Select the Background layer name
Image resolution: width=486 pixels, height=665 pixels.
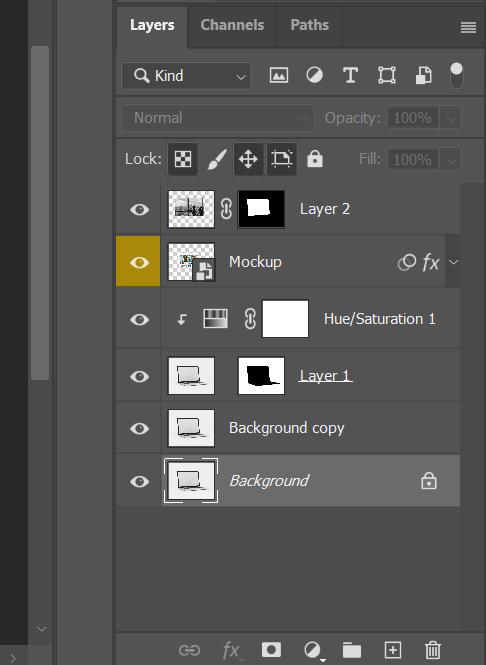click(x=269, y=481)
